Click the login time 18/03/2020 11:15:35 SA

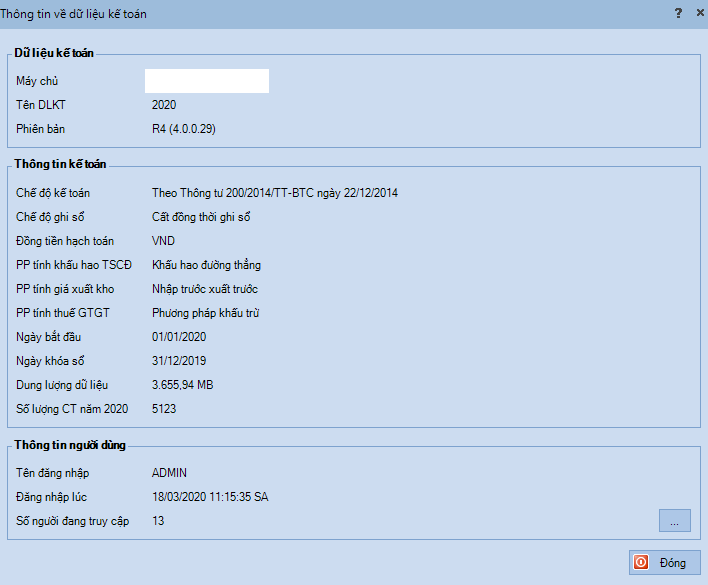coord(210,497)
